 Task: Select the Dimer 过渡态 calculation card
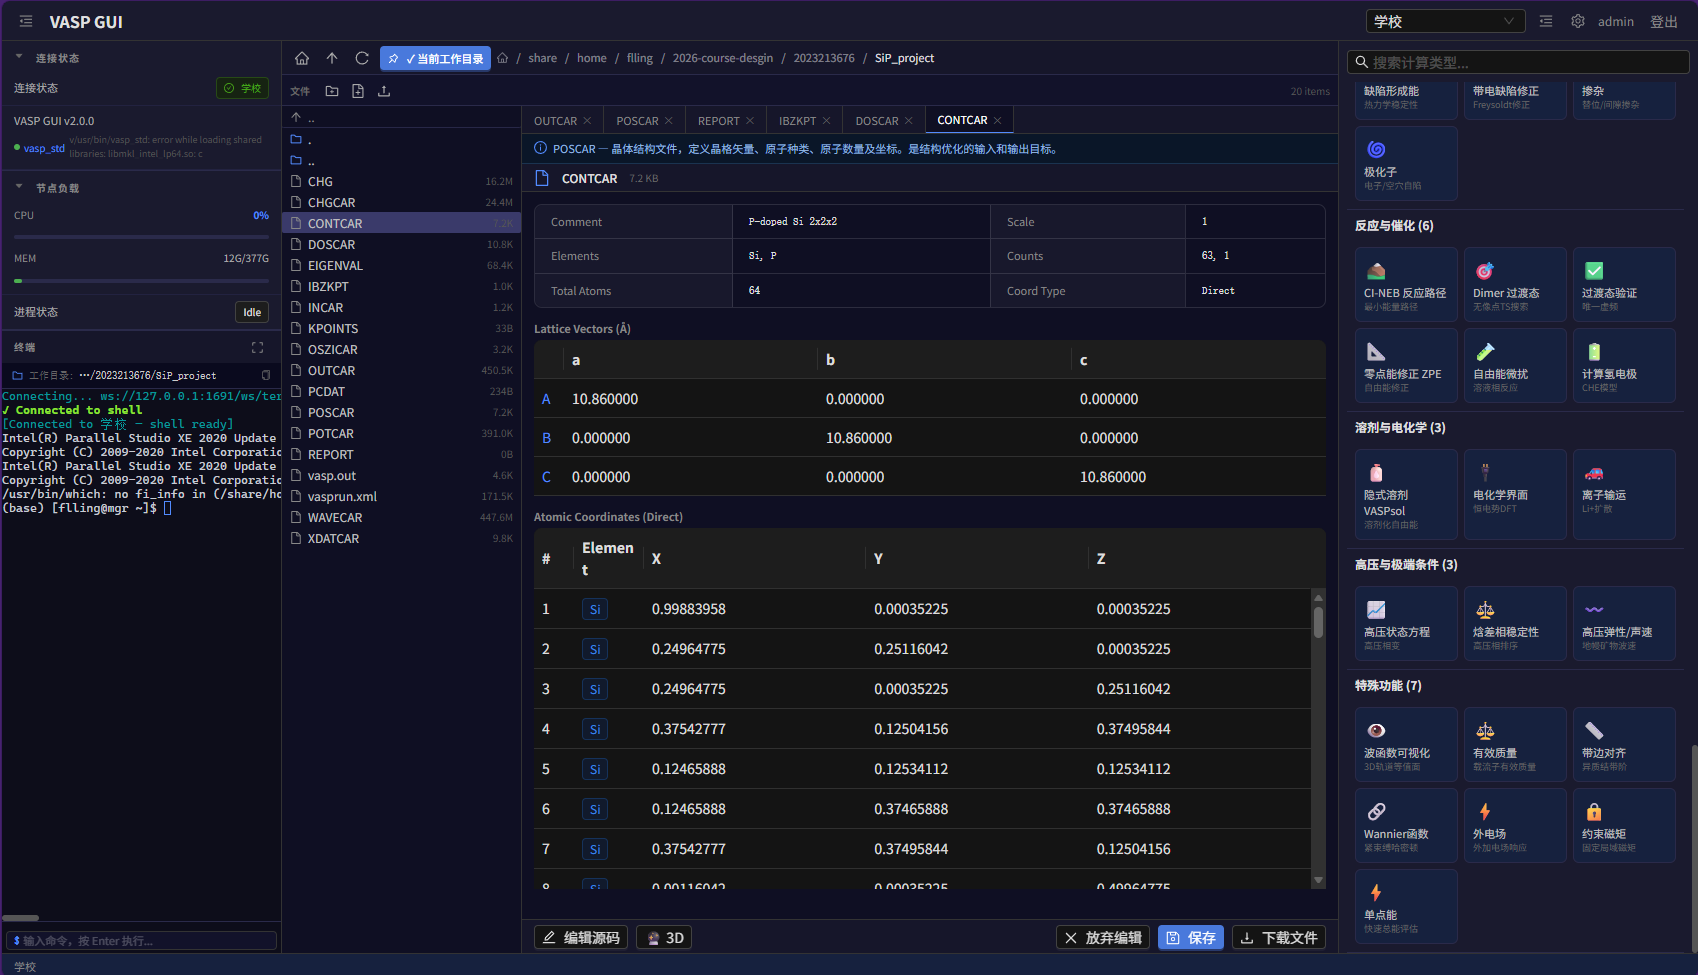[x=1515, y=285]
